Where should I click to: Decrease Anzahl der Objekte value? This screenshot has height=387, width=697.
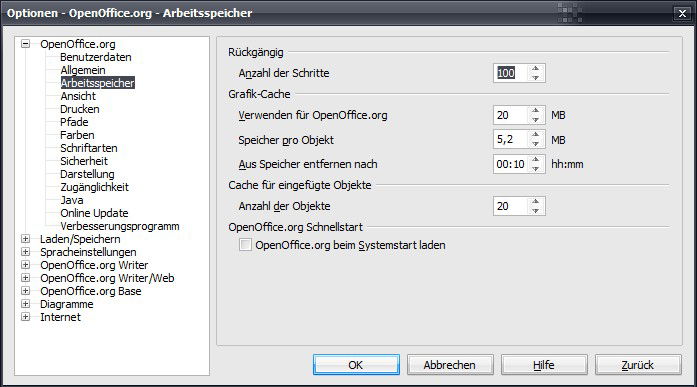[536, 211]
